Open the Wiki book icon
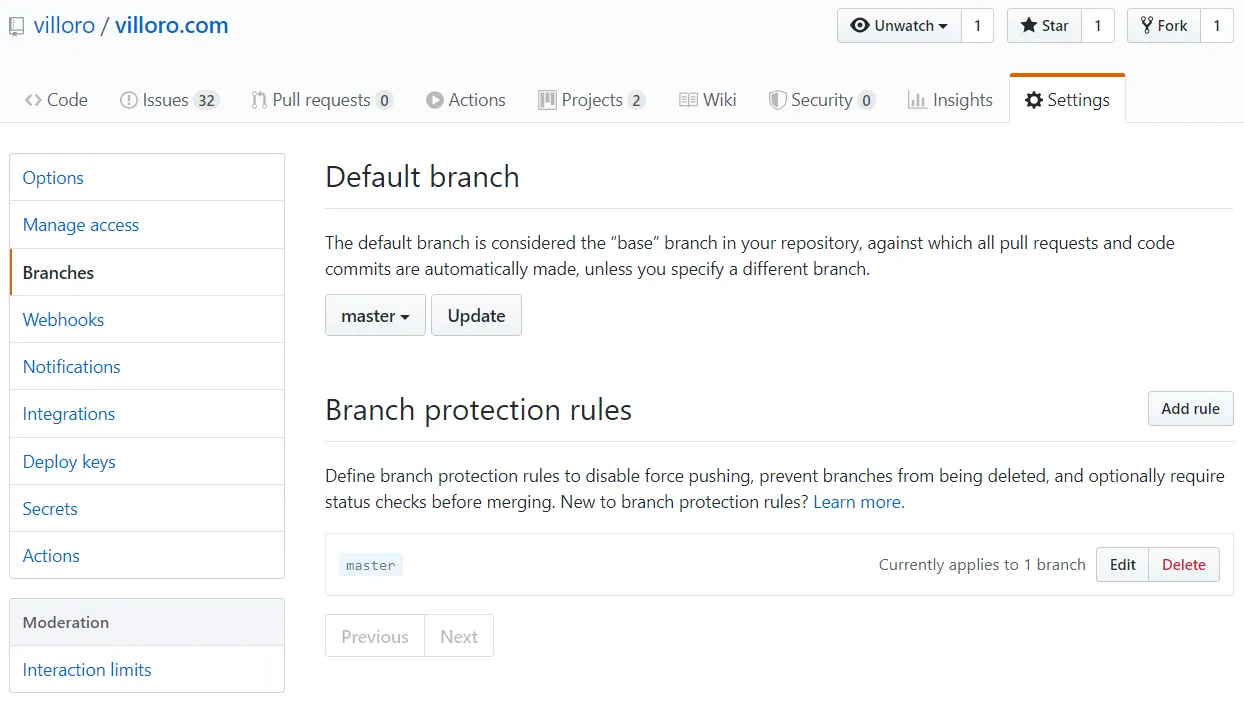The width and height of the screenshot is (1244, 702). pyautogui.click(x=687, y=99)
